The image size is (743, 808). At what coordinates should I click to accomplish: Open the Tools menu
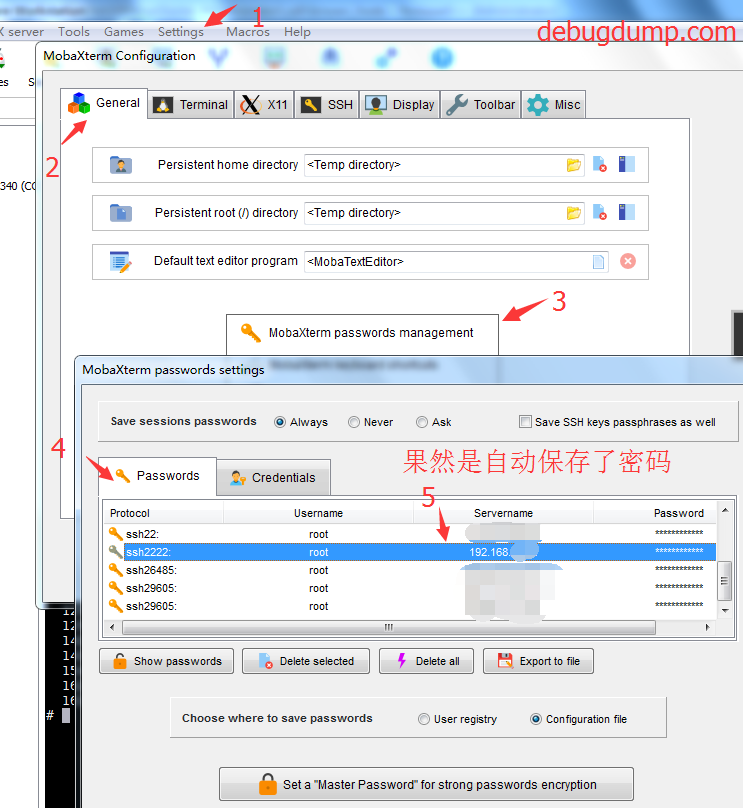pos(74,32)
